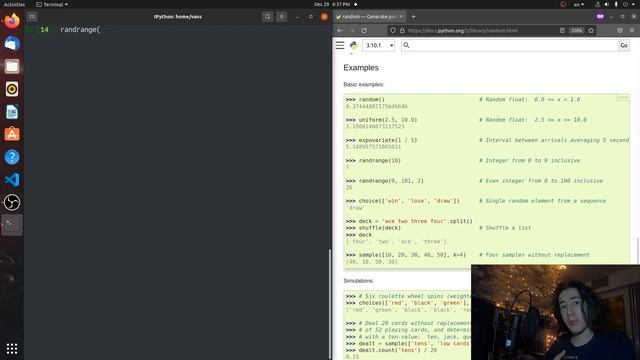Open Thunderbird mail from the dock
This screenshot has width=640, height=360.
point(12,43)
